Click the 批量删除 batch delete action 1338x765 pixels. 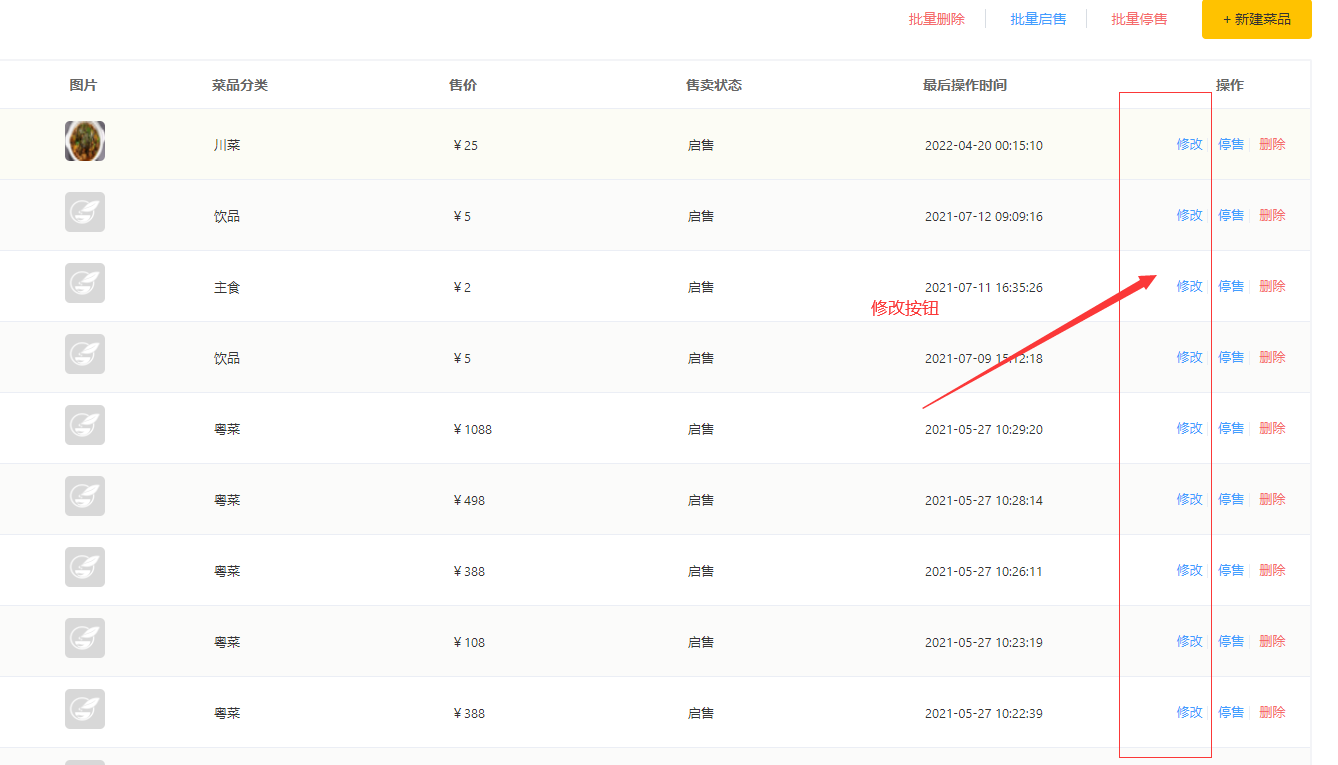click(935, 18)
